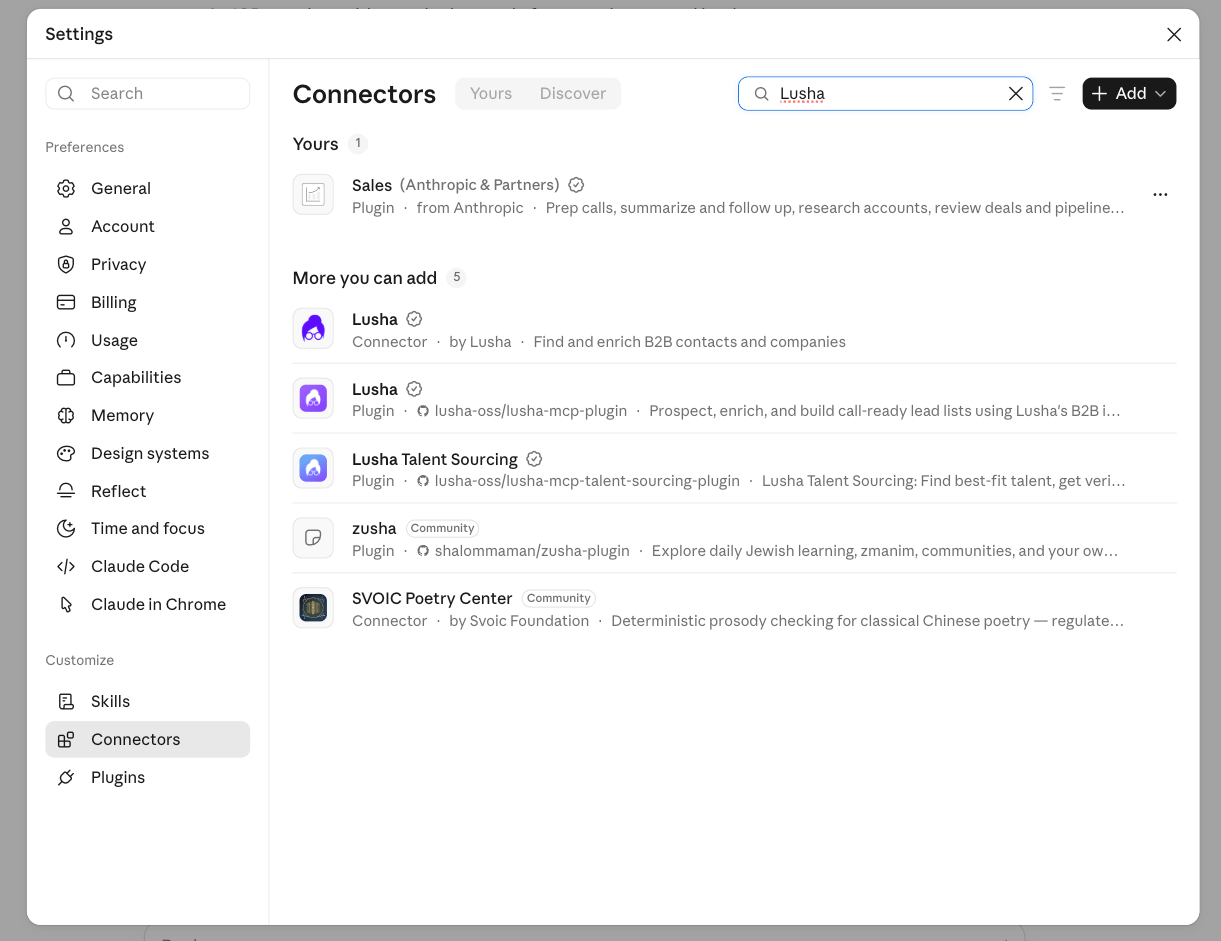This screenshot has height=941, width=1221.
Task: Click the SVOIC Poetry Center logo
Action: coord(313,608)
